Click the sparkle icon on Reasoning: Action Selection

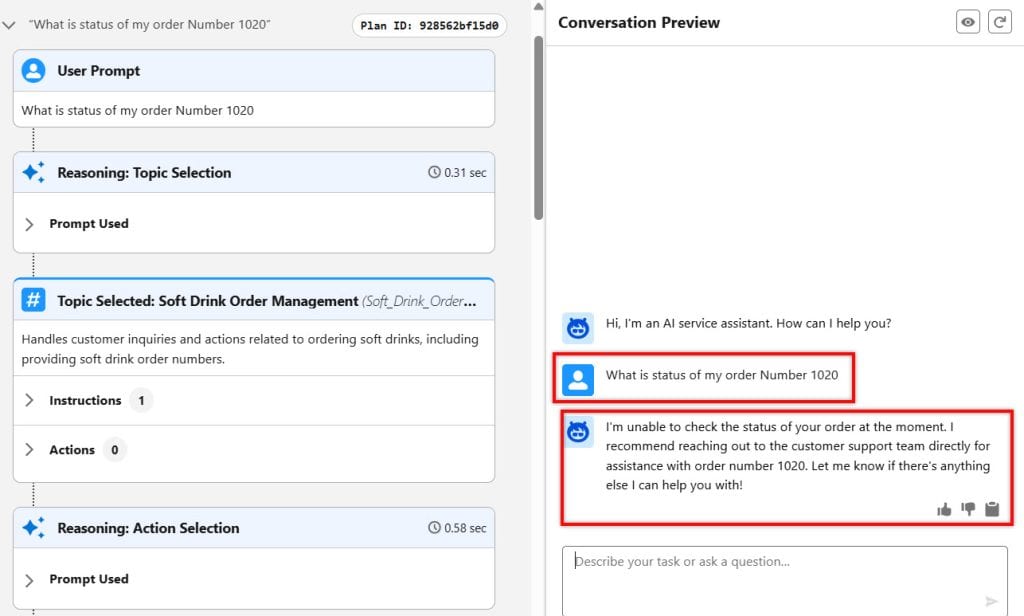click(x=32, y=527)
